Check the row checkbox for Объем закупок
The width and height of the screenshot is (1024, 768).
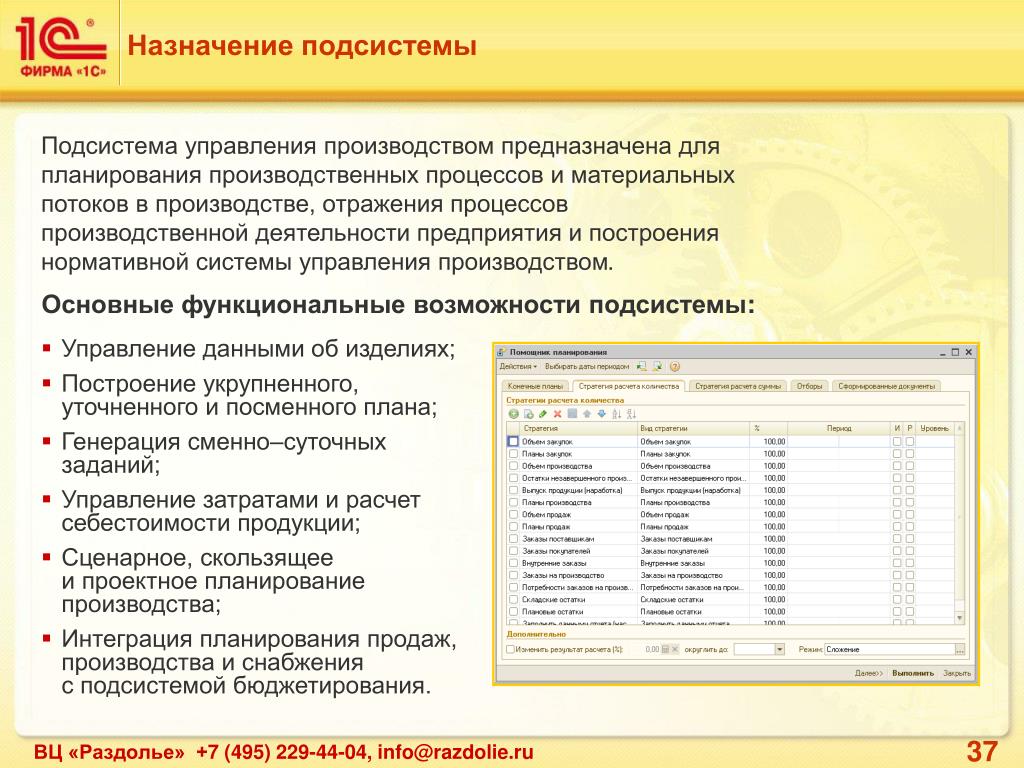[513, 441]
